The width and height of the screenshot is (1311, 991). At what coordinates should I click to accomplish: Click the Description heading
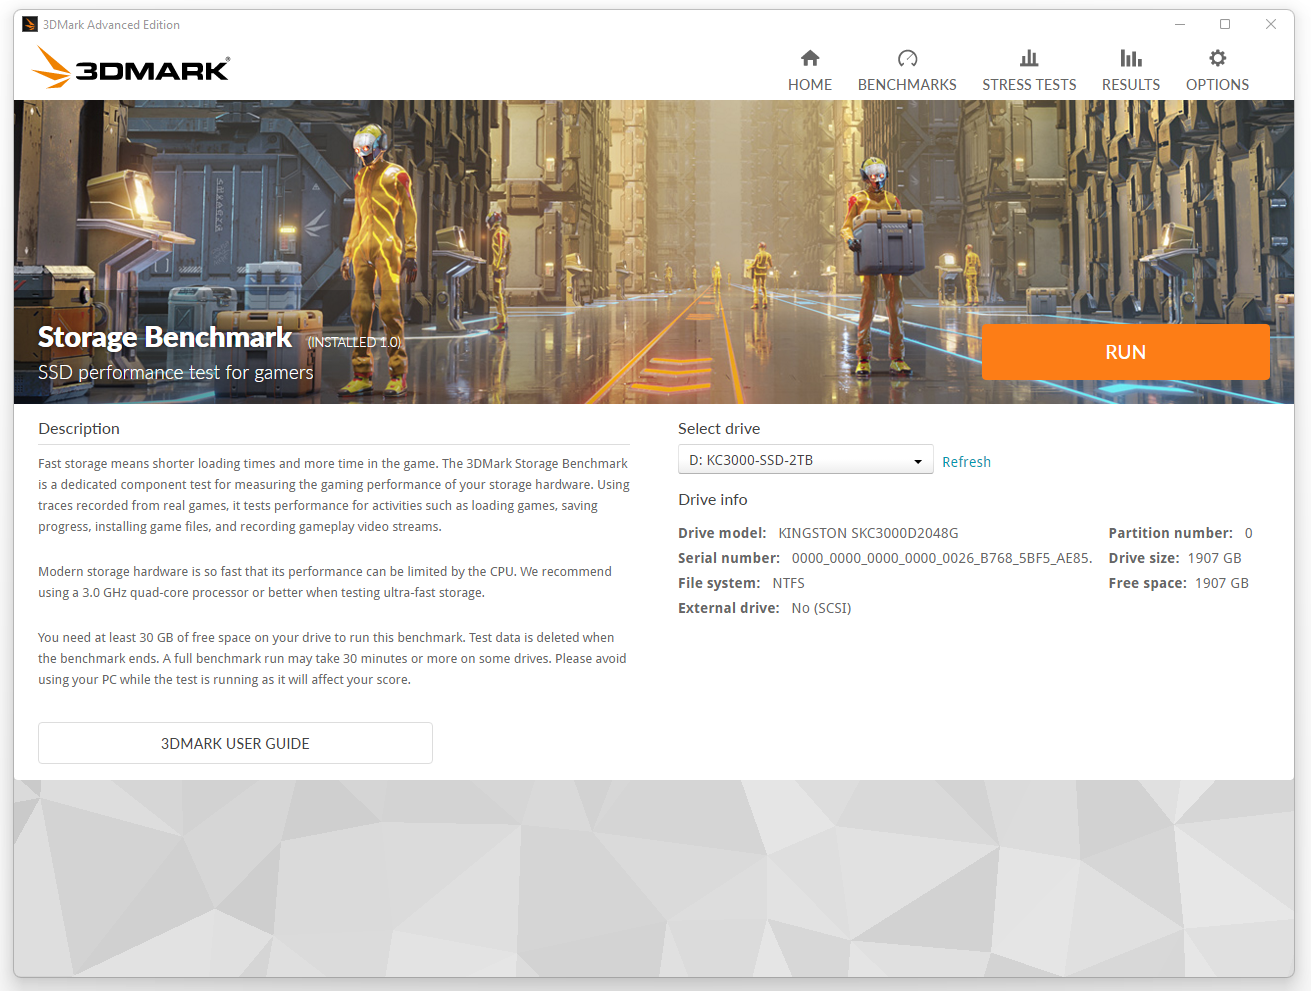point(79,428)
